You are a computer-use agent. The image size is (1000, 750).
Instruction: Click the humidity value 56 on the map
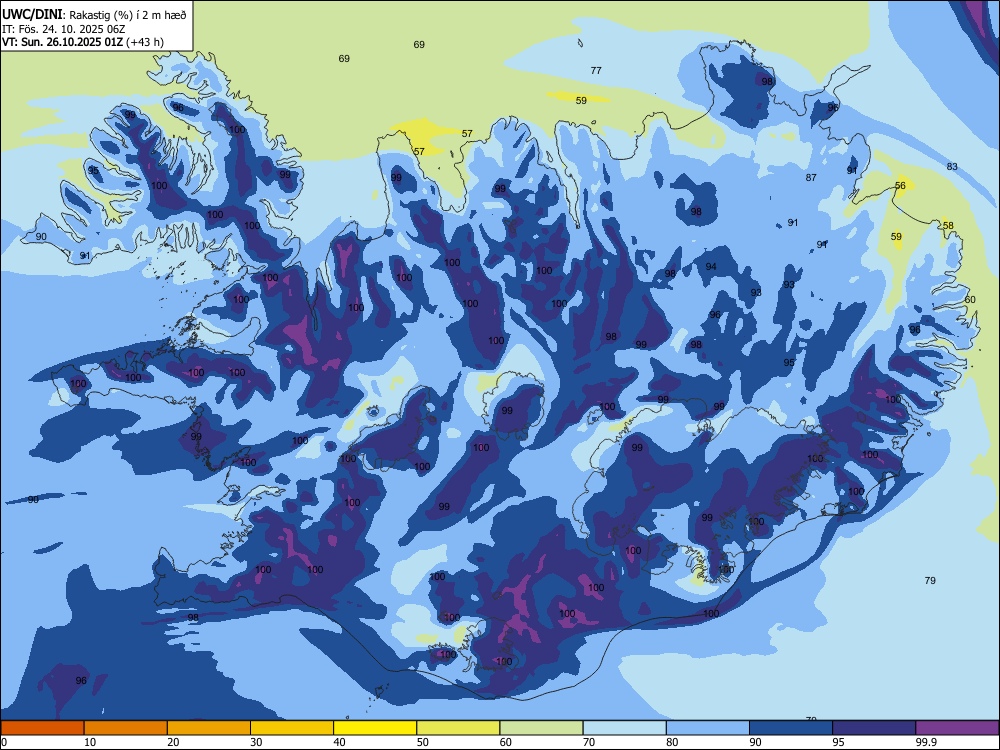[900, 186]
